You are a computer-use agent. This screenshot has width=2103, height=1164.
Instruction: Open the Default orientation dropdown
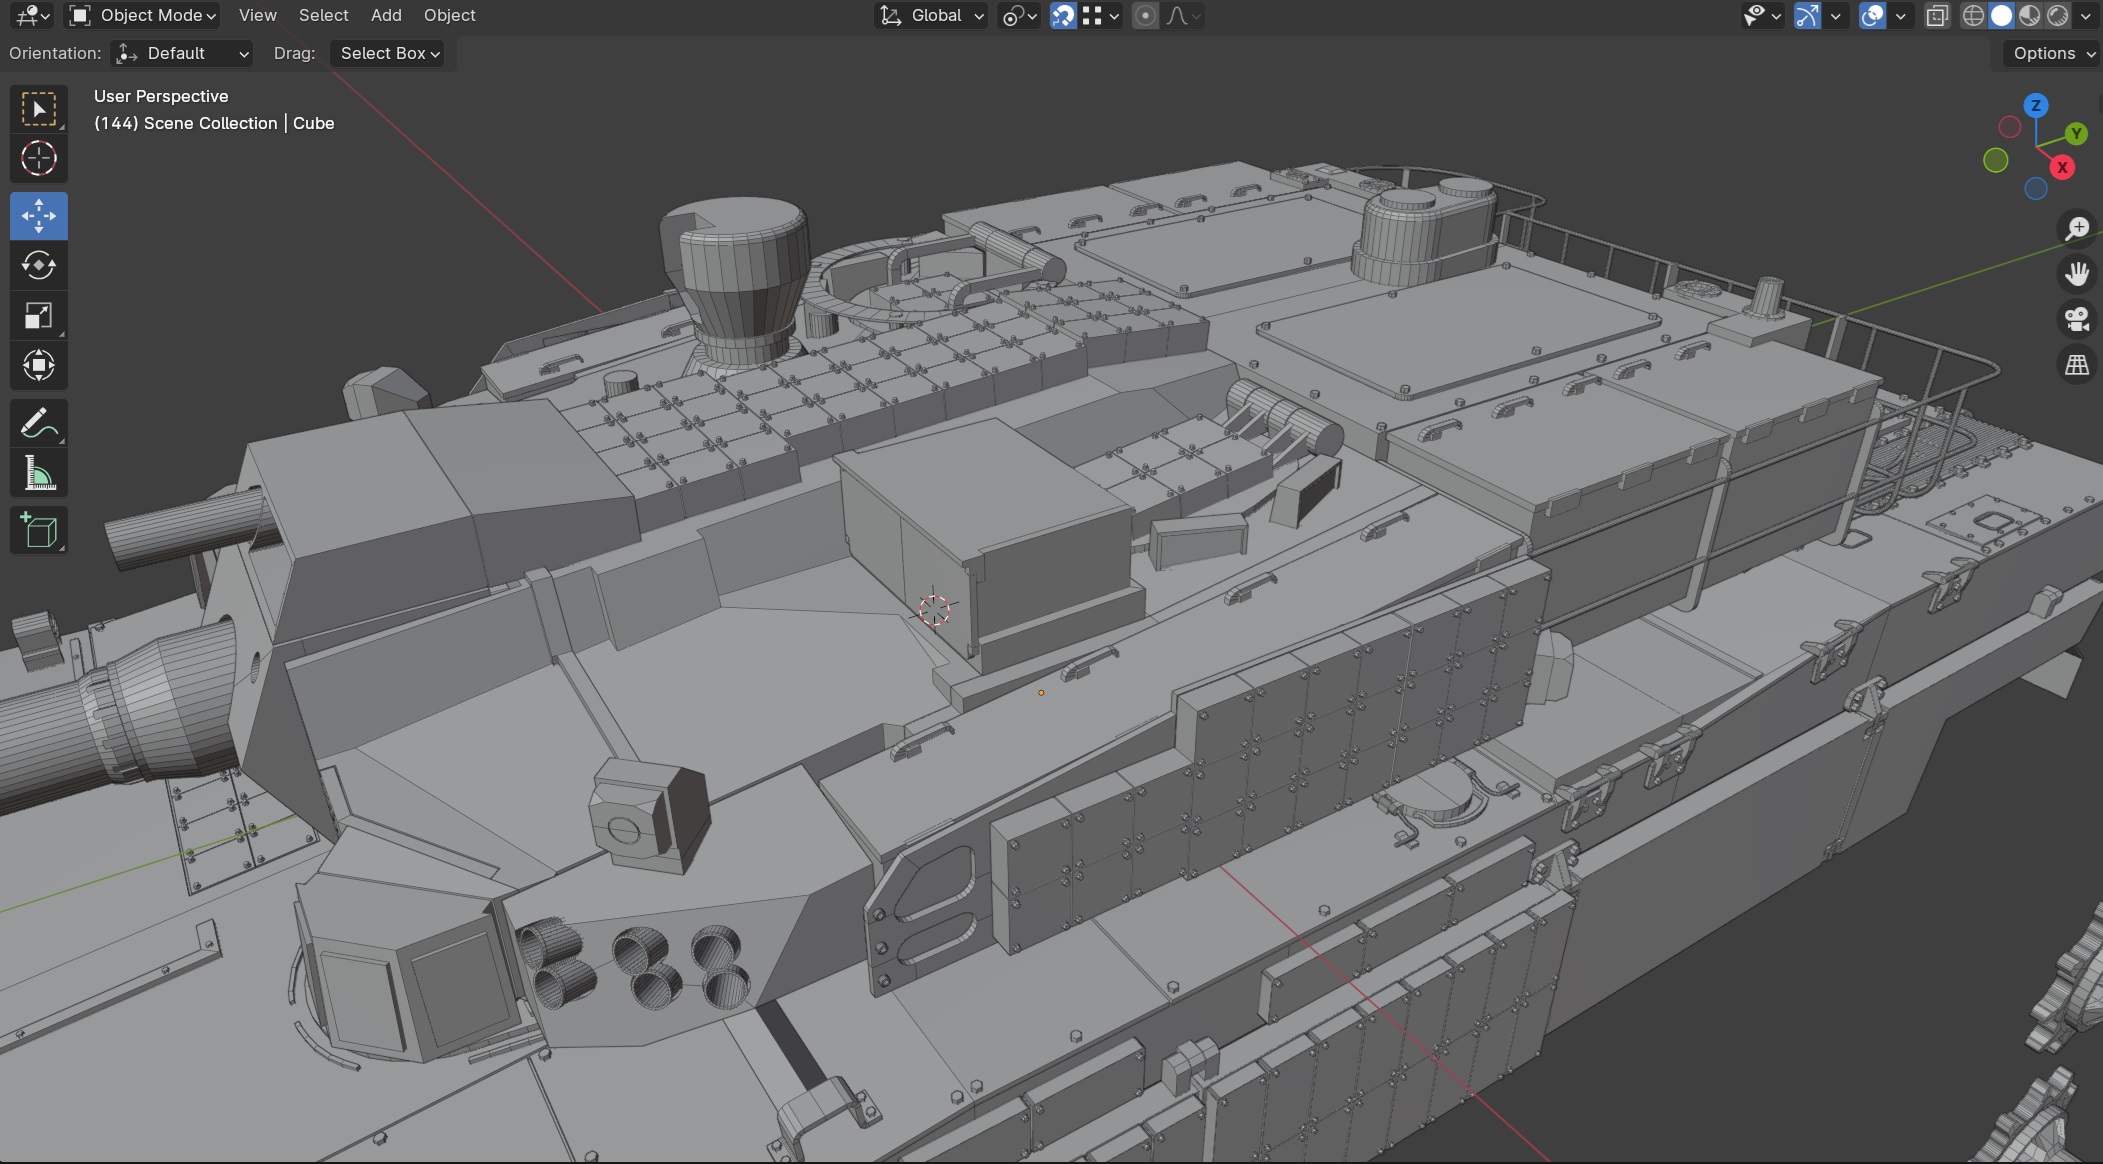click(182, 53)
